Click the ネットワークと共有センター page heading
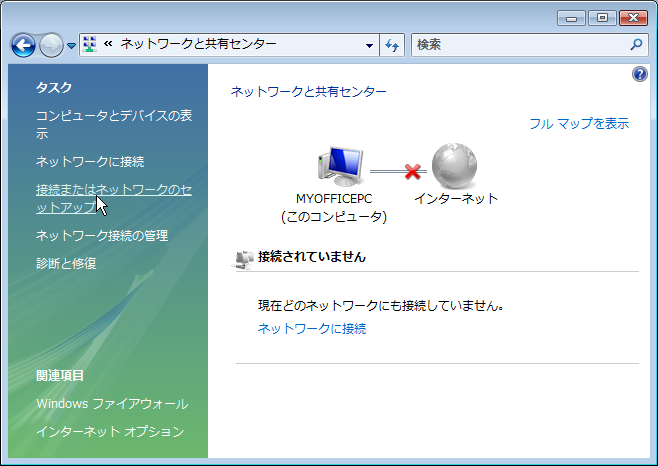658x466 pixels. pyautogui.click(x=308, y=92)
